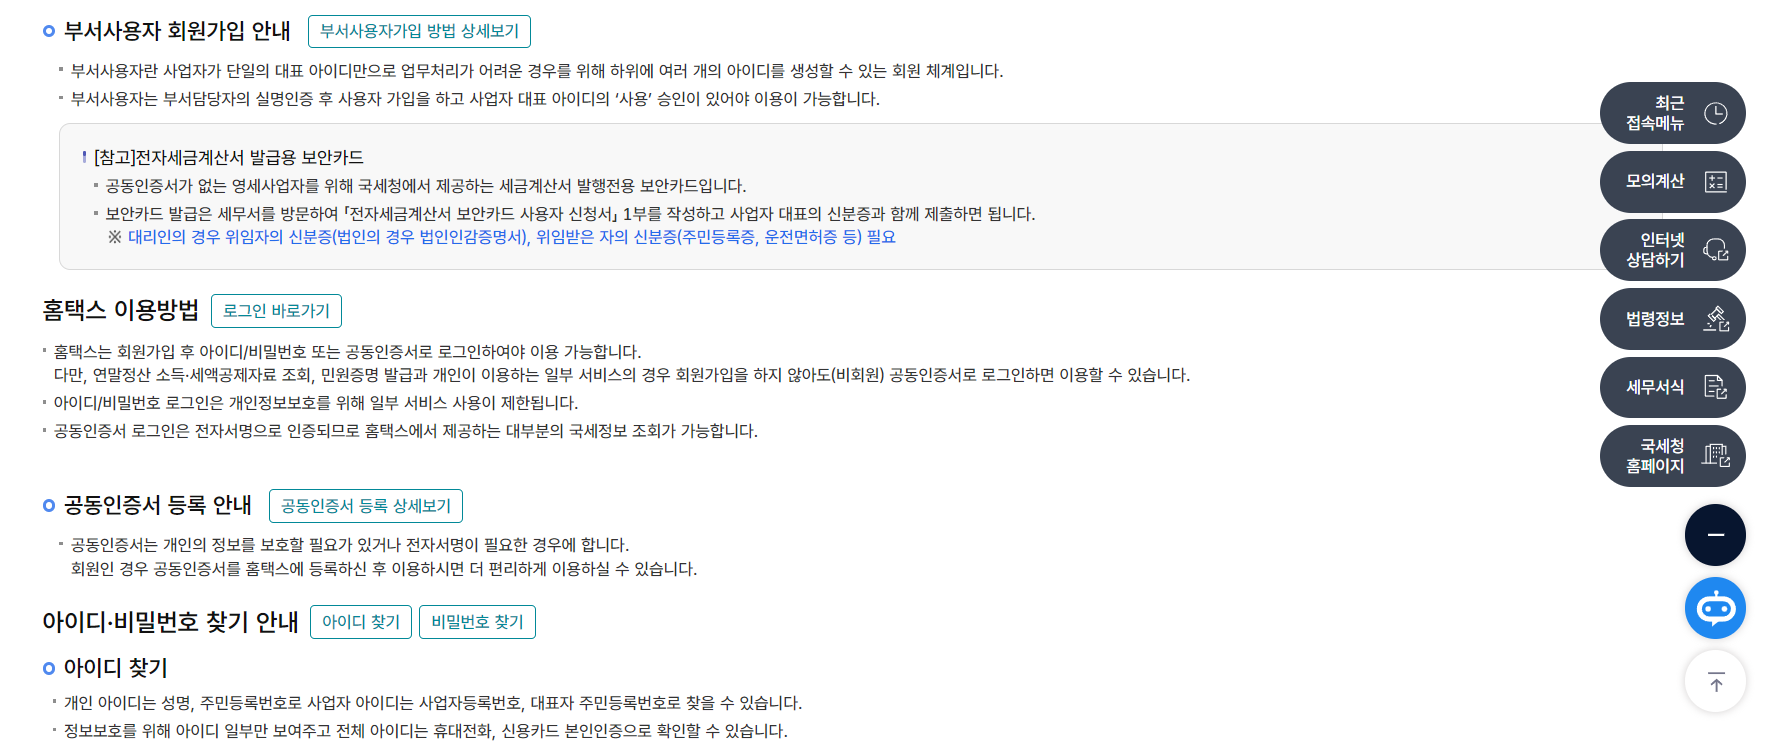Image resolution: width=1780 pixels, height=742 pixels.
Task: Click the 아이디 찾기 subsection heading
Action: [x=116, y=668]
